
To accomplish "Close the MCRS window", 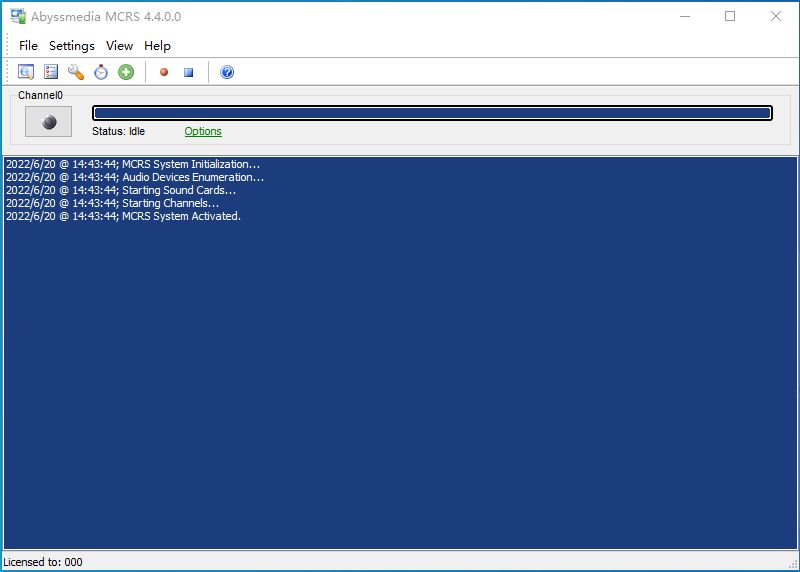I will click(776, 16).
